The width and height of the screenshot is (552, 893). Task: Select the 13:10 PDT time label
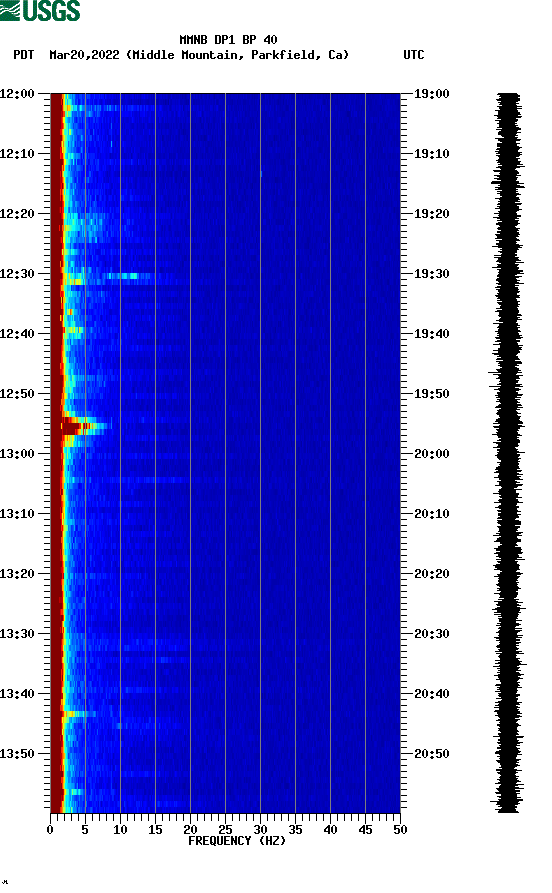tap(17, 513)
